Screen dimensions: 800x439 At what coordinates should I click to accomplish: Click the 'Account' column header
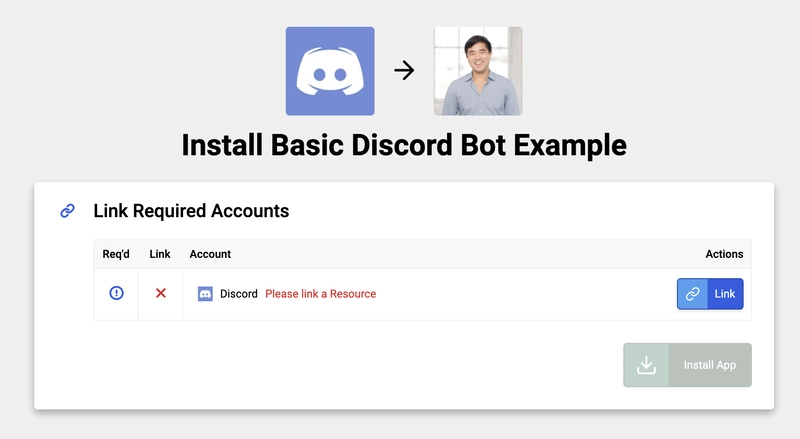point(210,254)
